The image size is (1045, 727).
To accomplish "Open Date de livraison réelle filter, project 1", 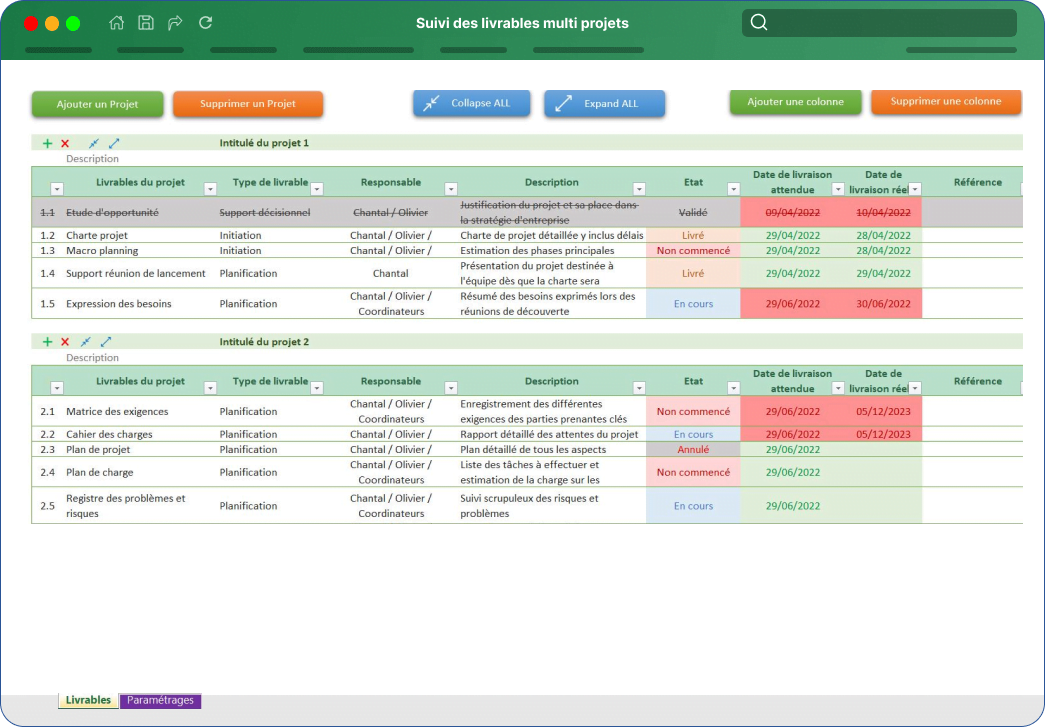I will coord(916,189).
